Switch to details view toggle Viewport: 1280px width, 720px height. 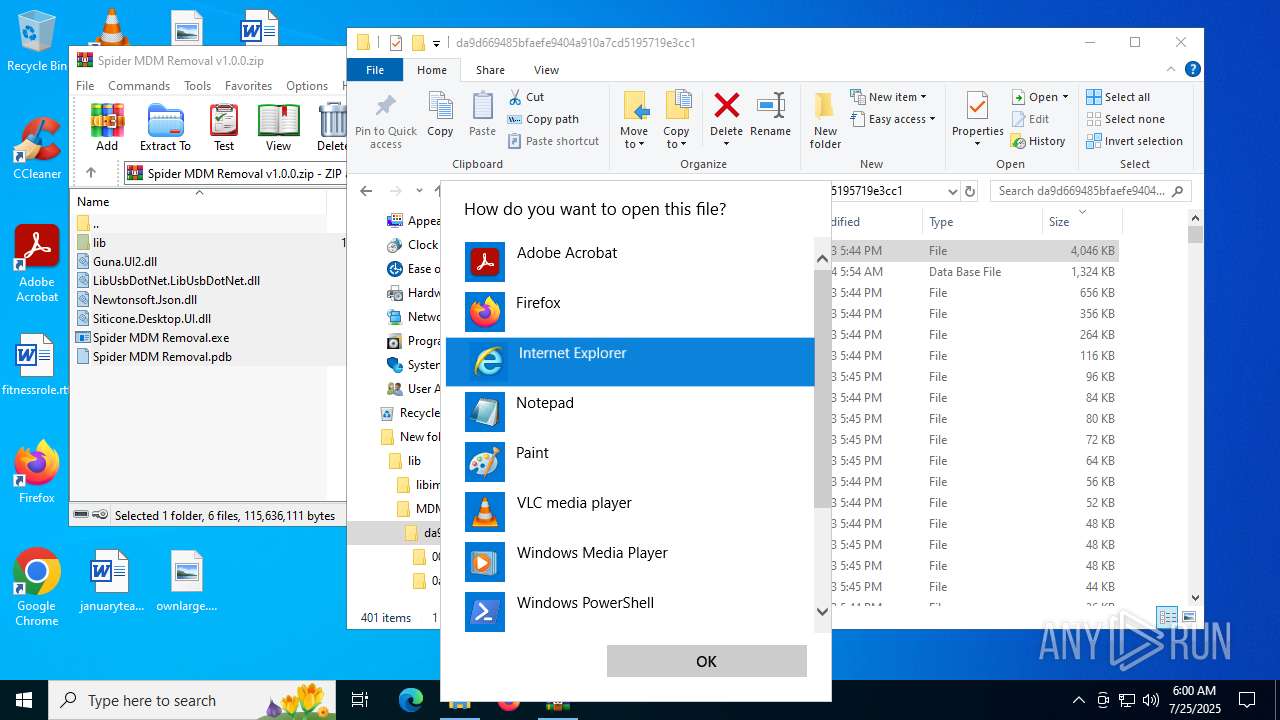1167,617
